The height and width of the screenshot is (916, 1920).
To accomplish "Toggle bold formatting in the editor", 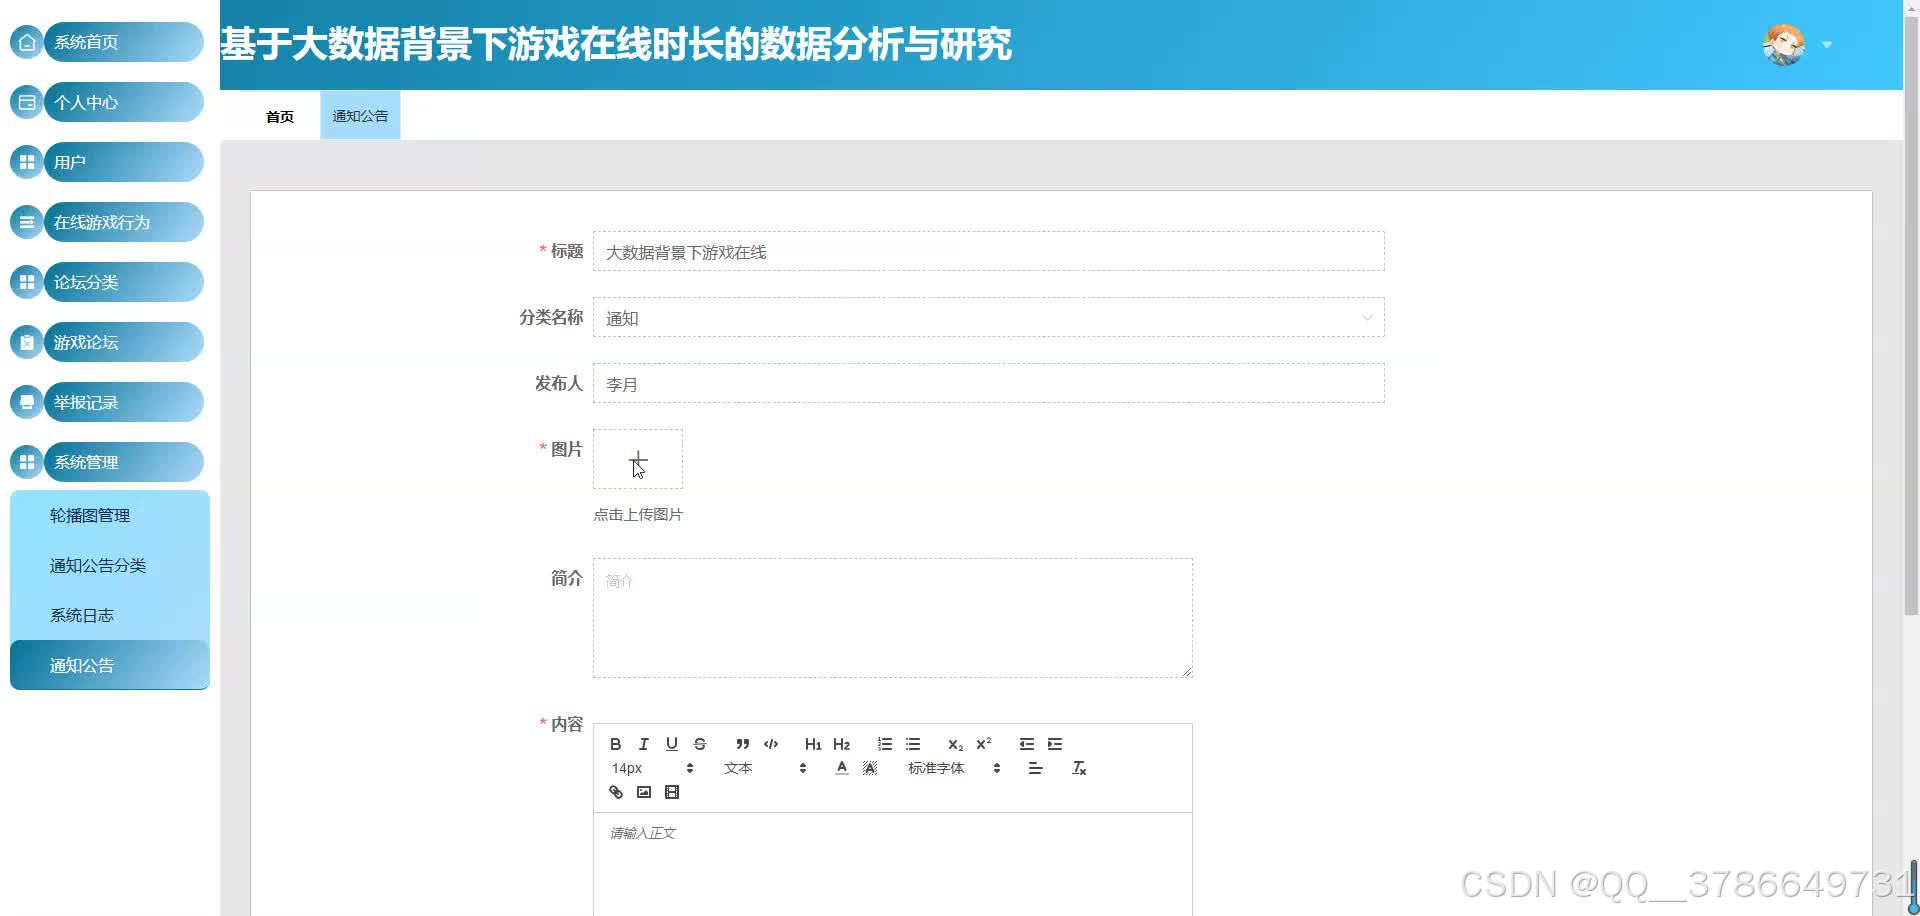I will point(614,743).
